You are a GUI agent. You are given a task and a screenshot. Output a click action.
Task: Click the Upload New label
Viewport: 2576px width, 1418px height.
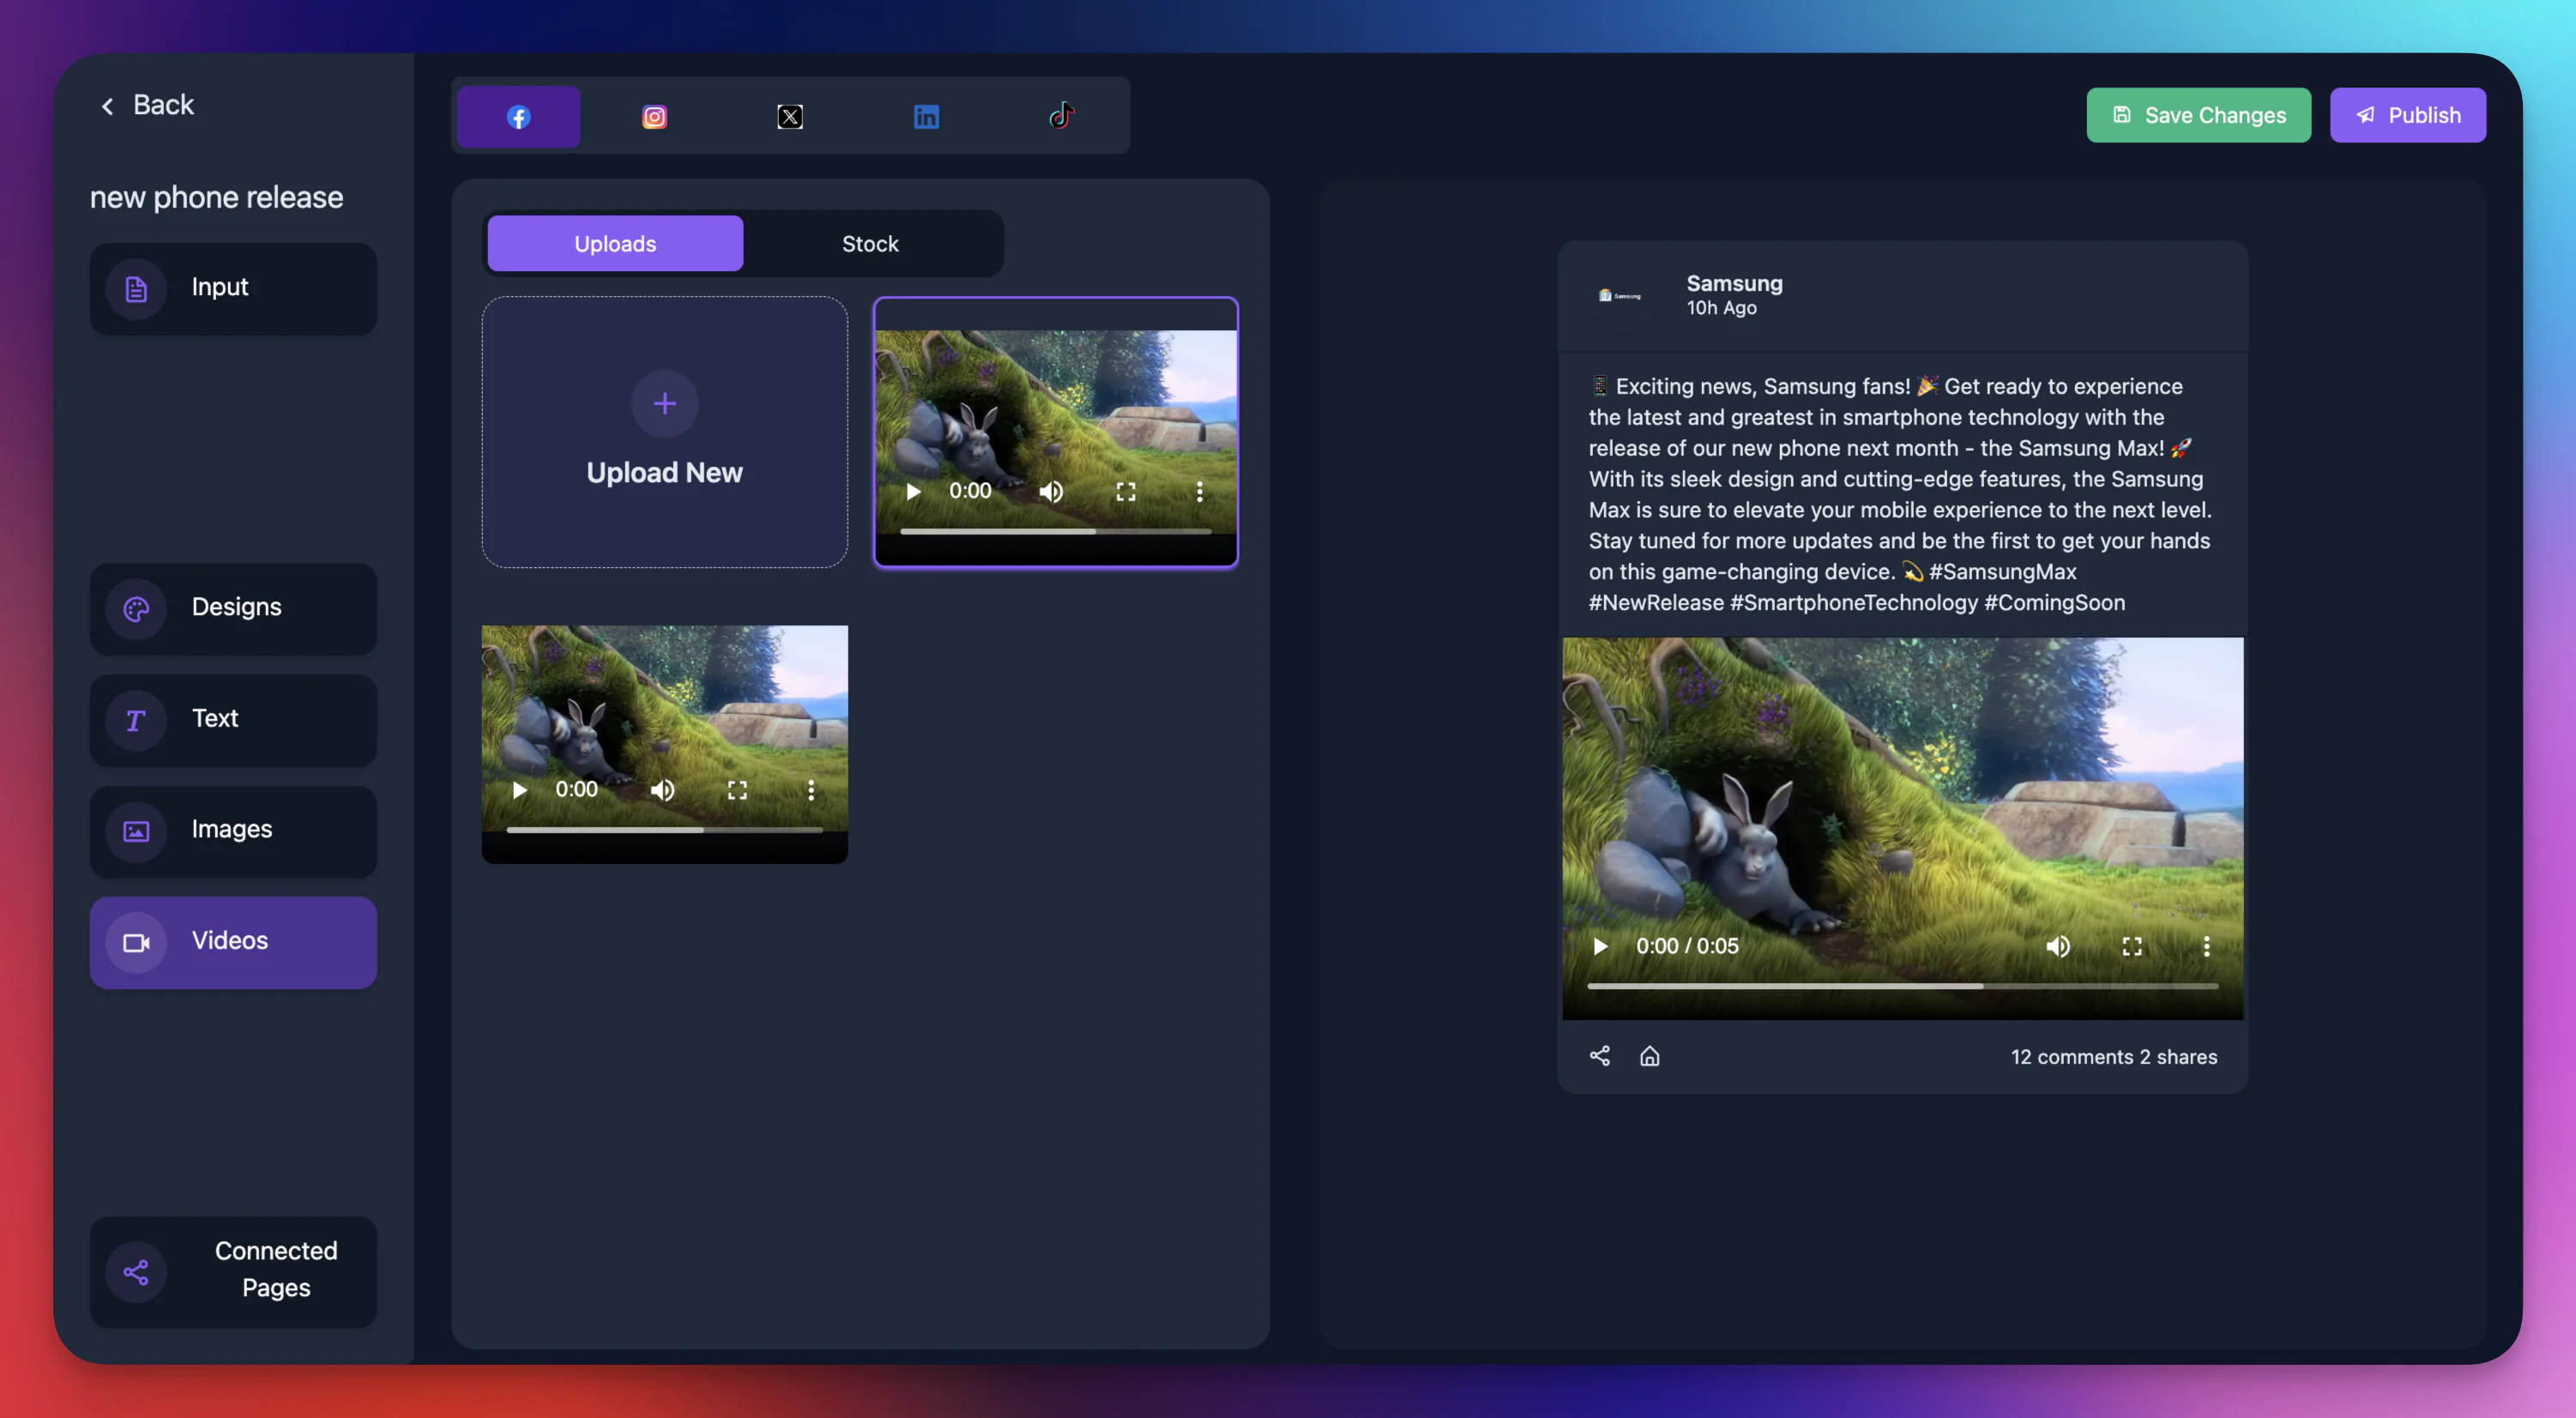coord(664,472)
